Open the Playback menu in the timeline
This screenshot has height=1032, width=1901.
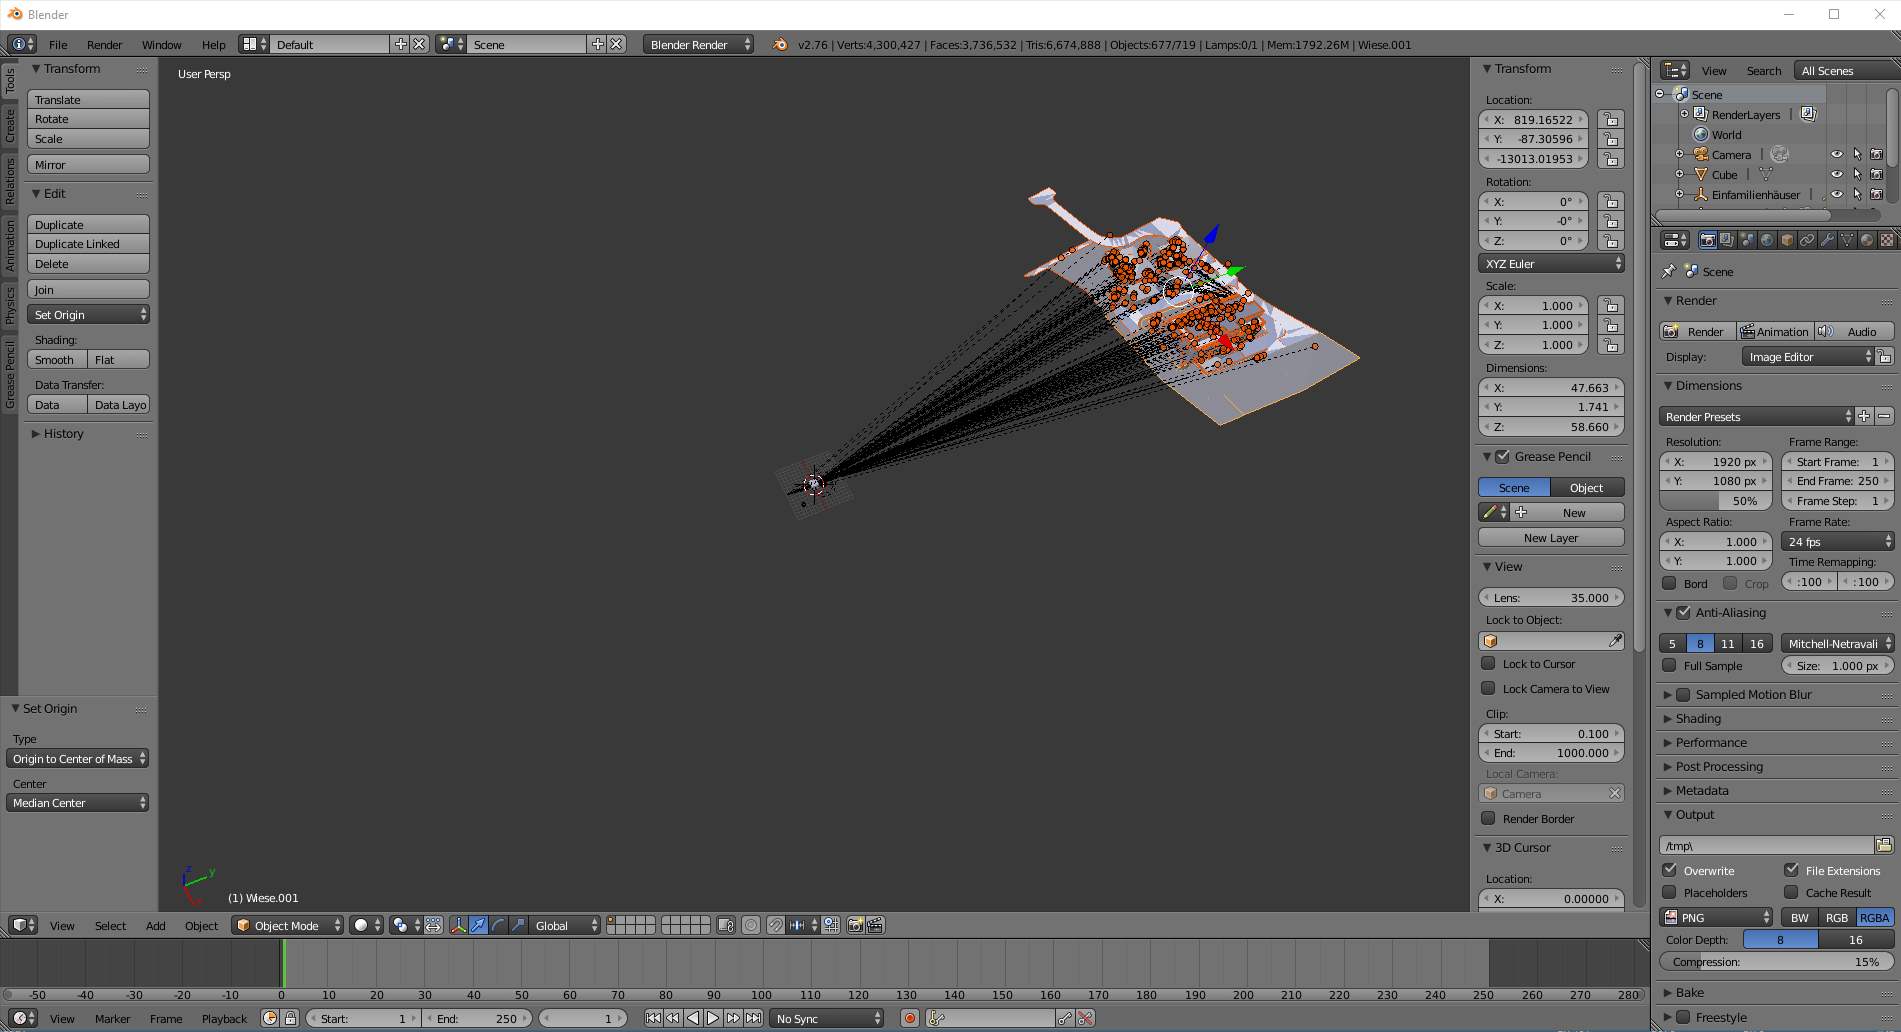pos(224,1018)
